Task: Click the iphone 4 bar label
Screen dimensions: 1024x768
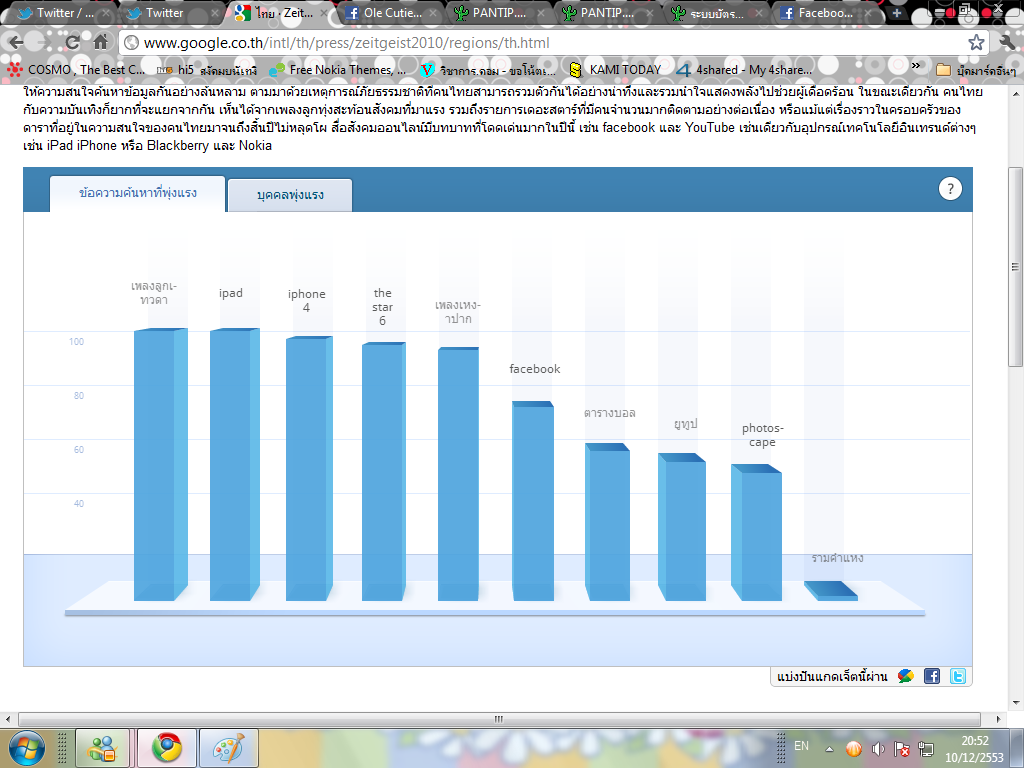Action: [x=306, y=300]
